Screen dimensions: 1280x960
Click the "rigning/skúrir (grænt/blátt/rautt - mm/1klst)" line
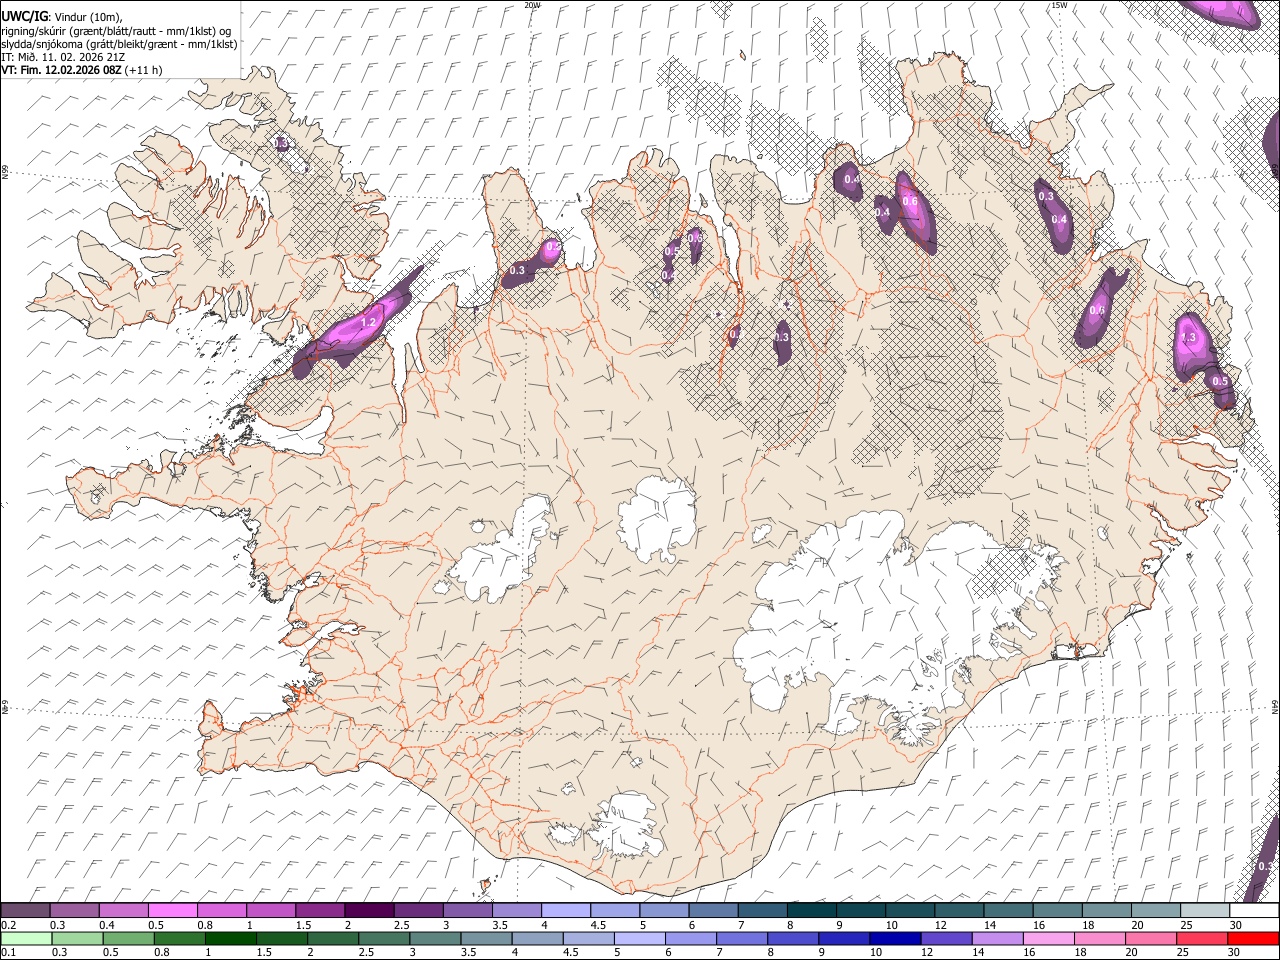coord(109,30)
